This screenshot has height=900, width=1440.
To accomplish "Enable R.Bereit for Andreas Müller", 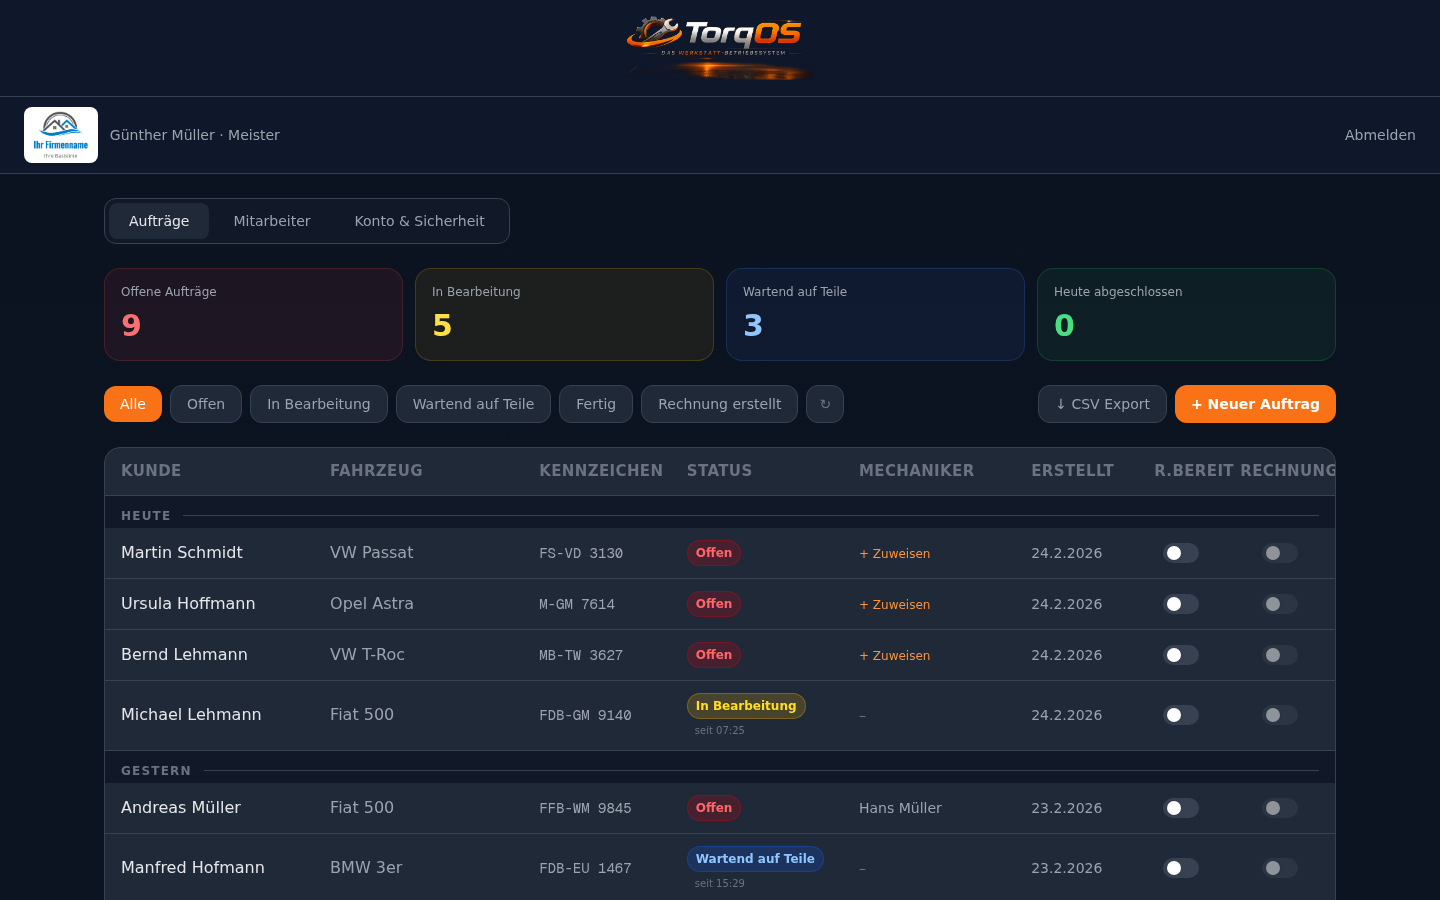I will click(x=1180, y=808).
